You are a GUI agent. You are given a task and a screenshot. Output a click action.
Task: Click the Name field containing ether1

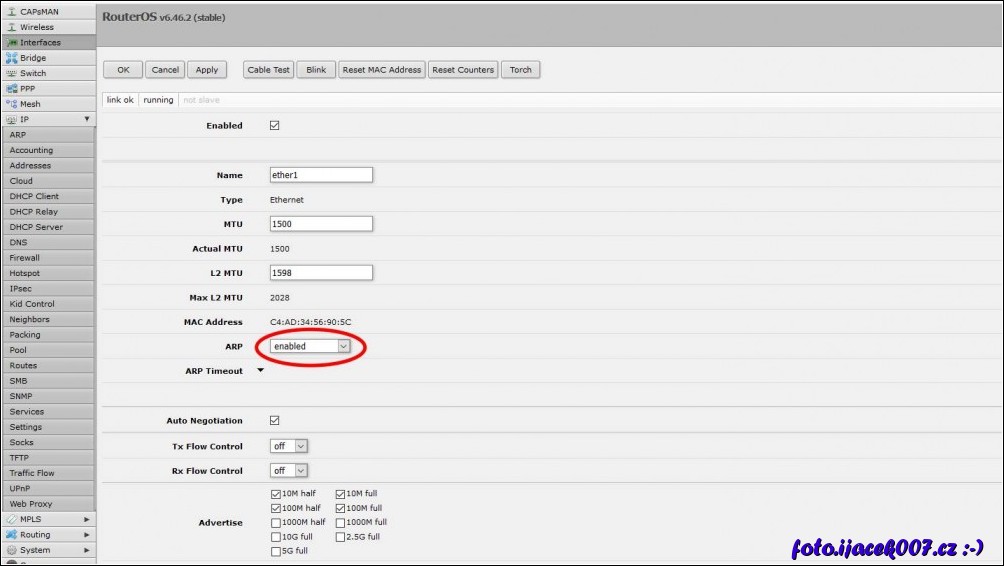(321, 175)
